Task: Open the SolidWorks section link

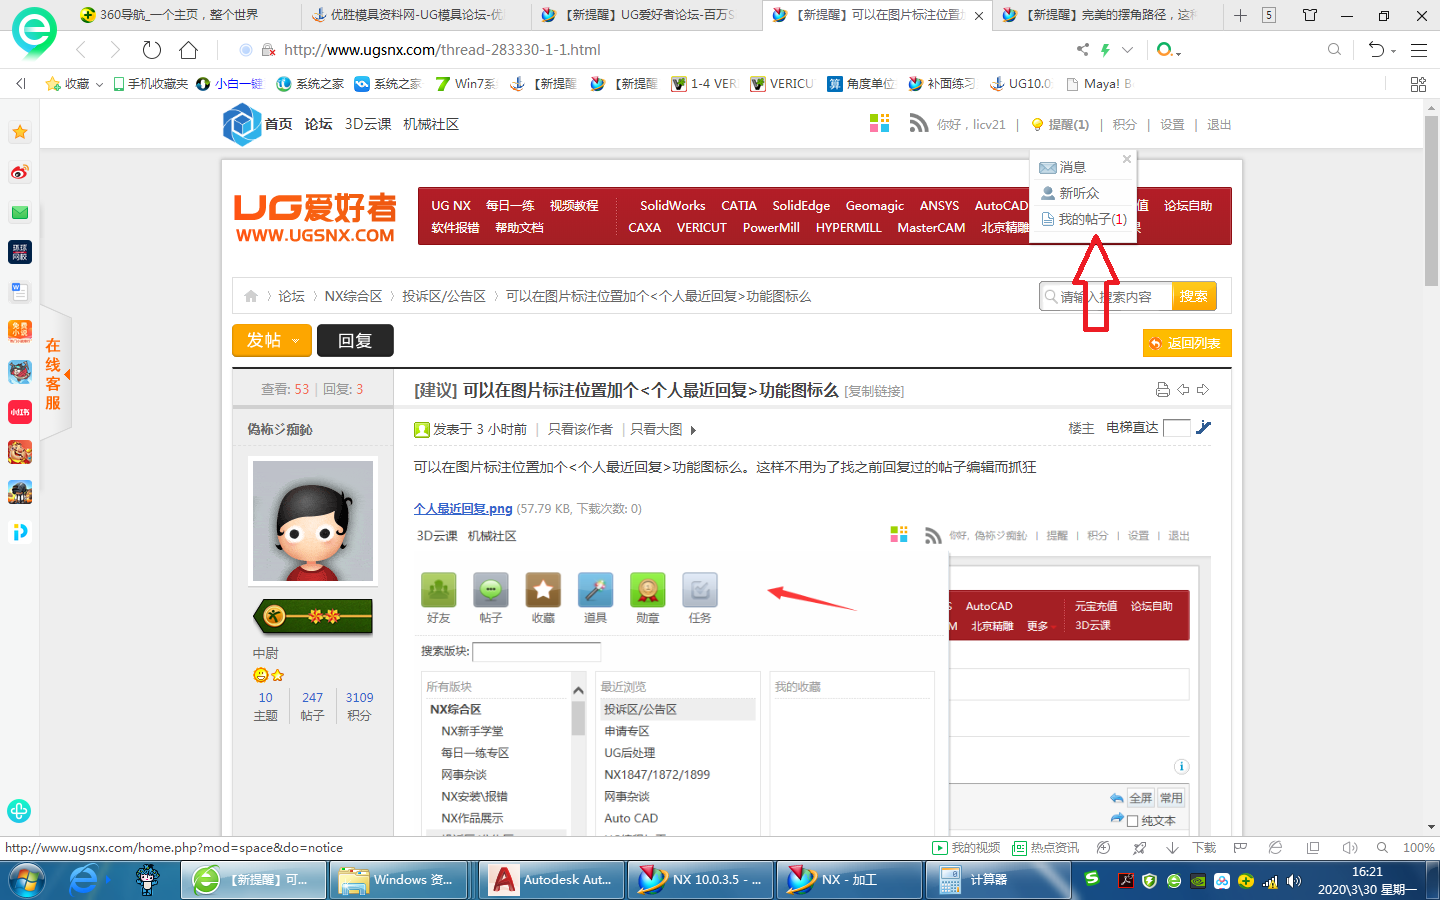Action: click(672, 205)
